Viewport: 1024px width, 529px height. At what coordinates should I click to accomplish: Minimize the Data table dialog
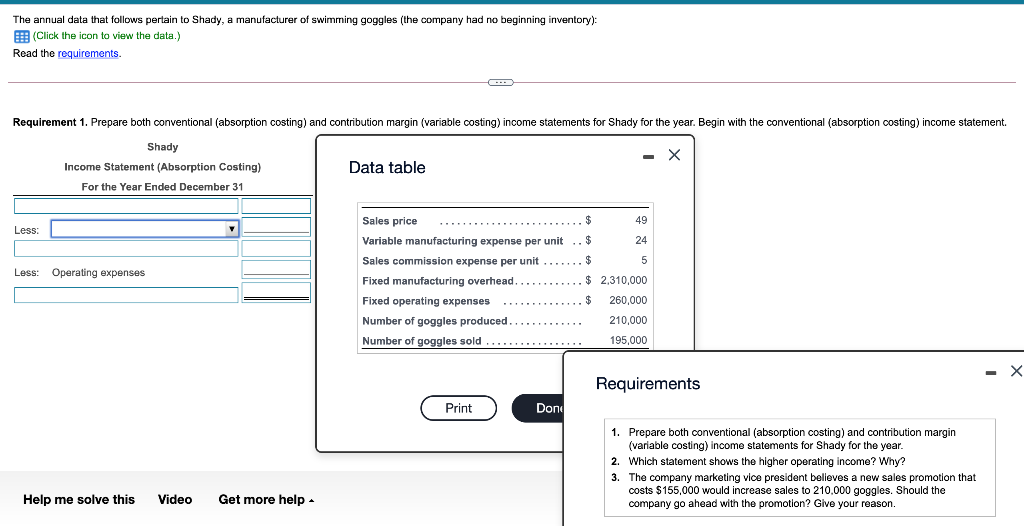(648, 157)
